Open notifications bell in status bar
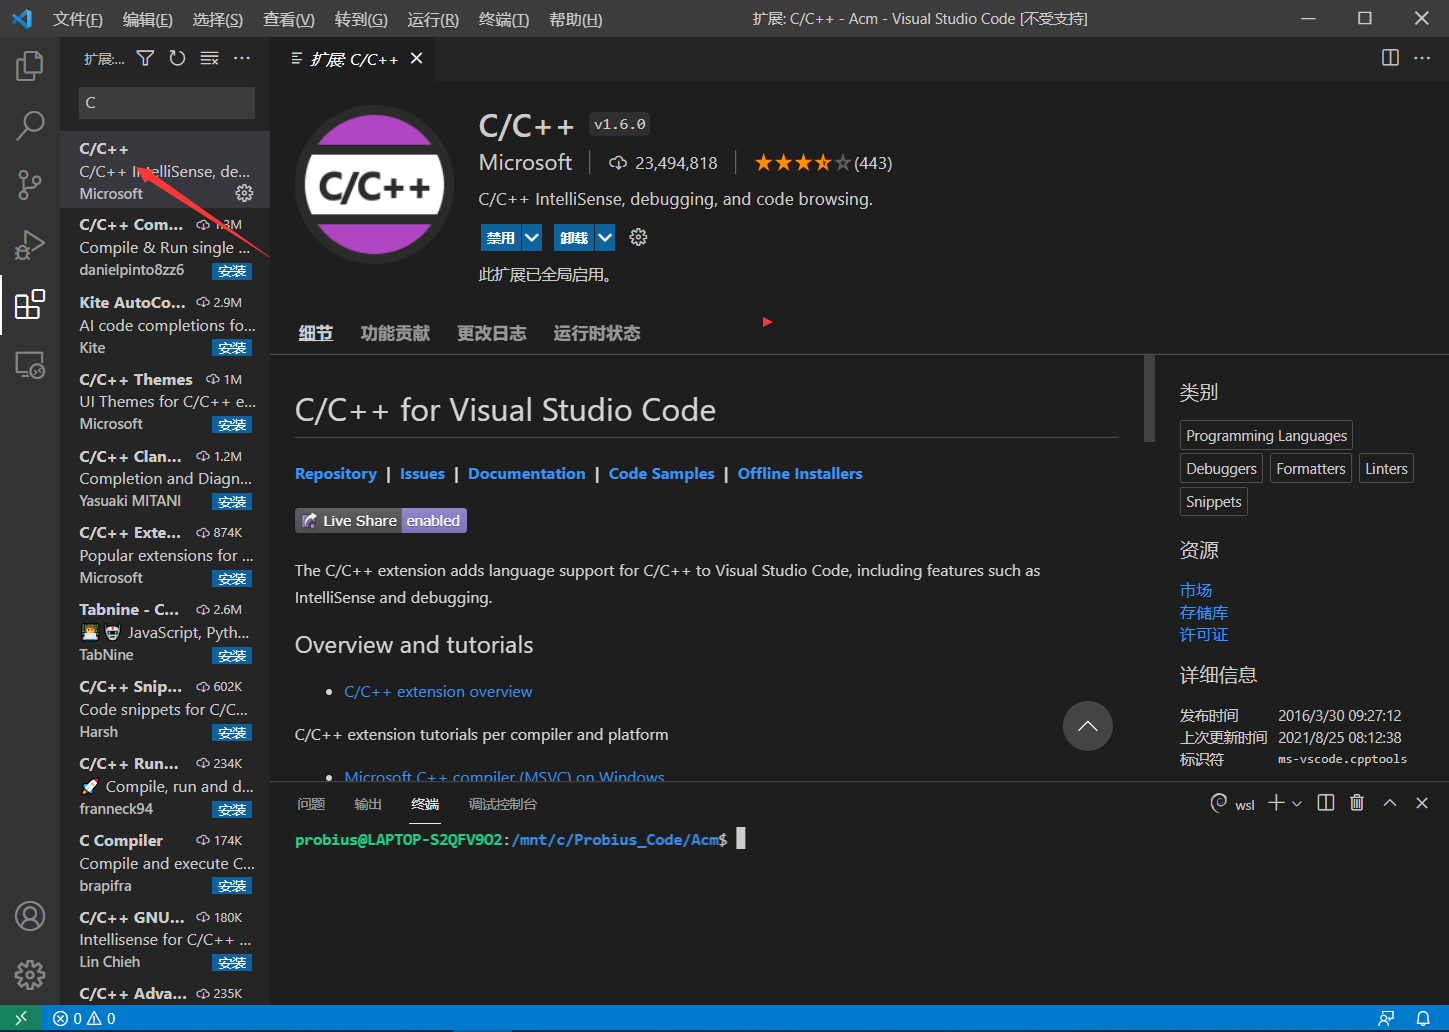The image size is (1449, 1032). coord(1423,1018)
